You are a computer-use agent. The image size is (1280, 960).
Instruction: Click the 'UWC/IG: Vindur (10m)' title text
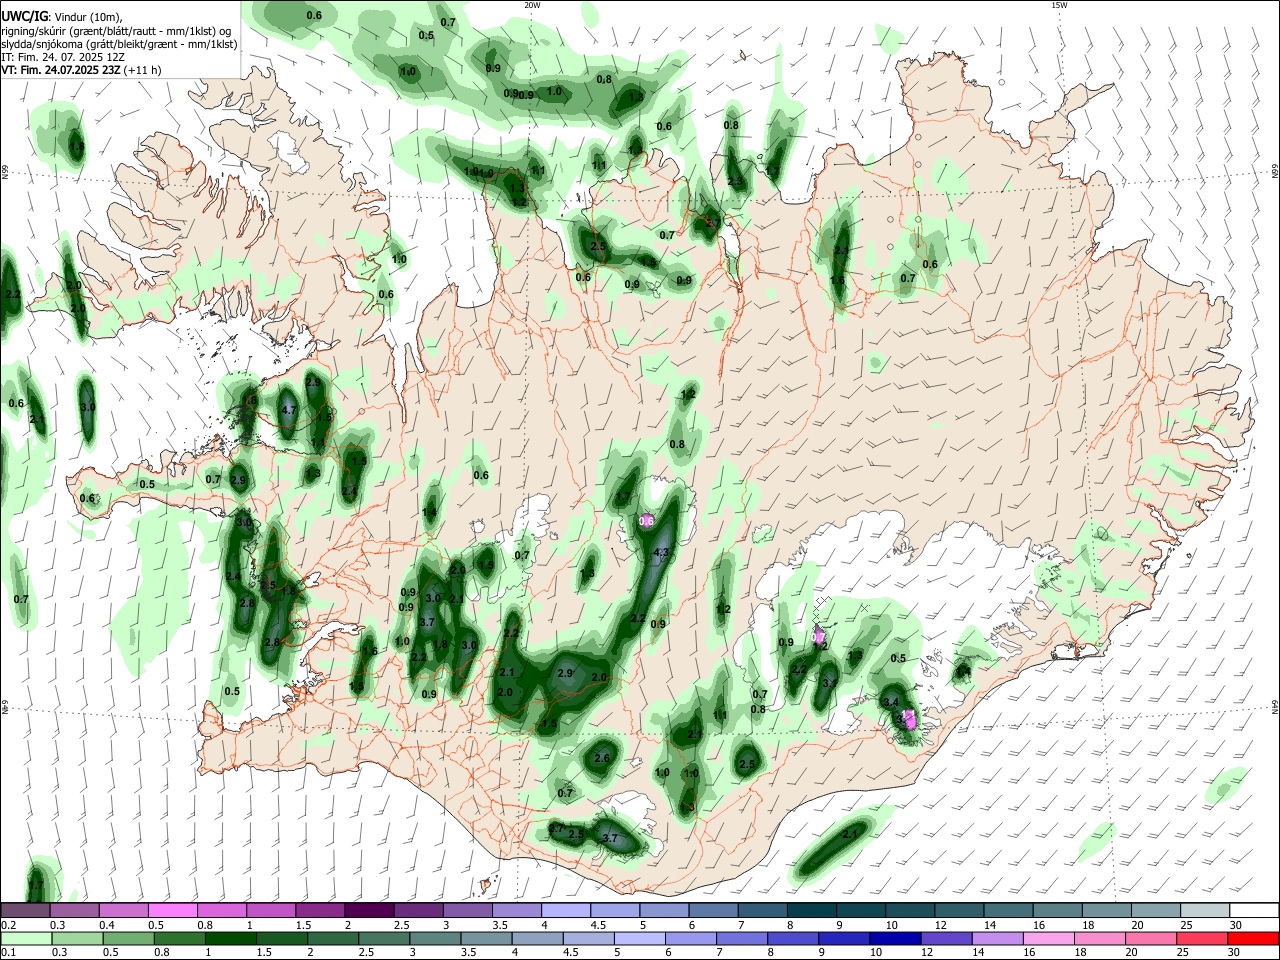(x=62, y=16)
